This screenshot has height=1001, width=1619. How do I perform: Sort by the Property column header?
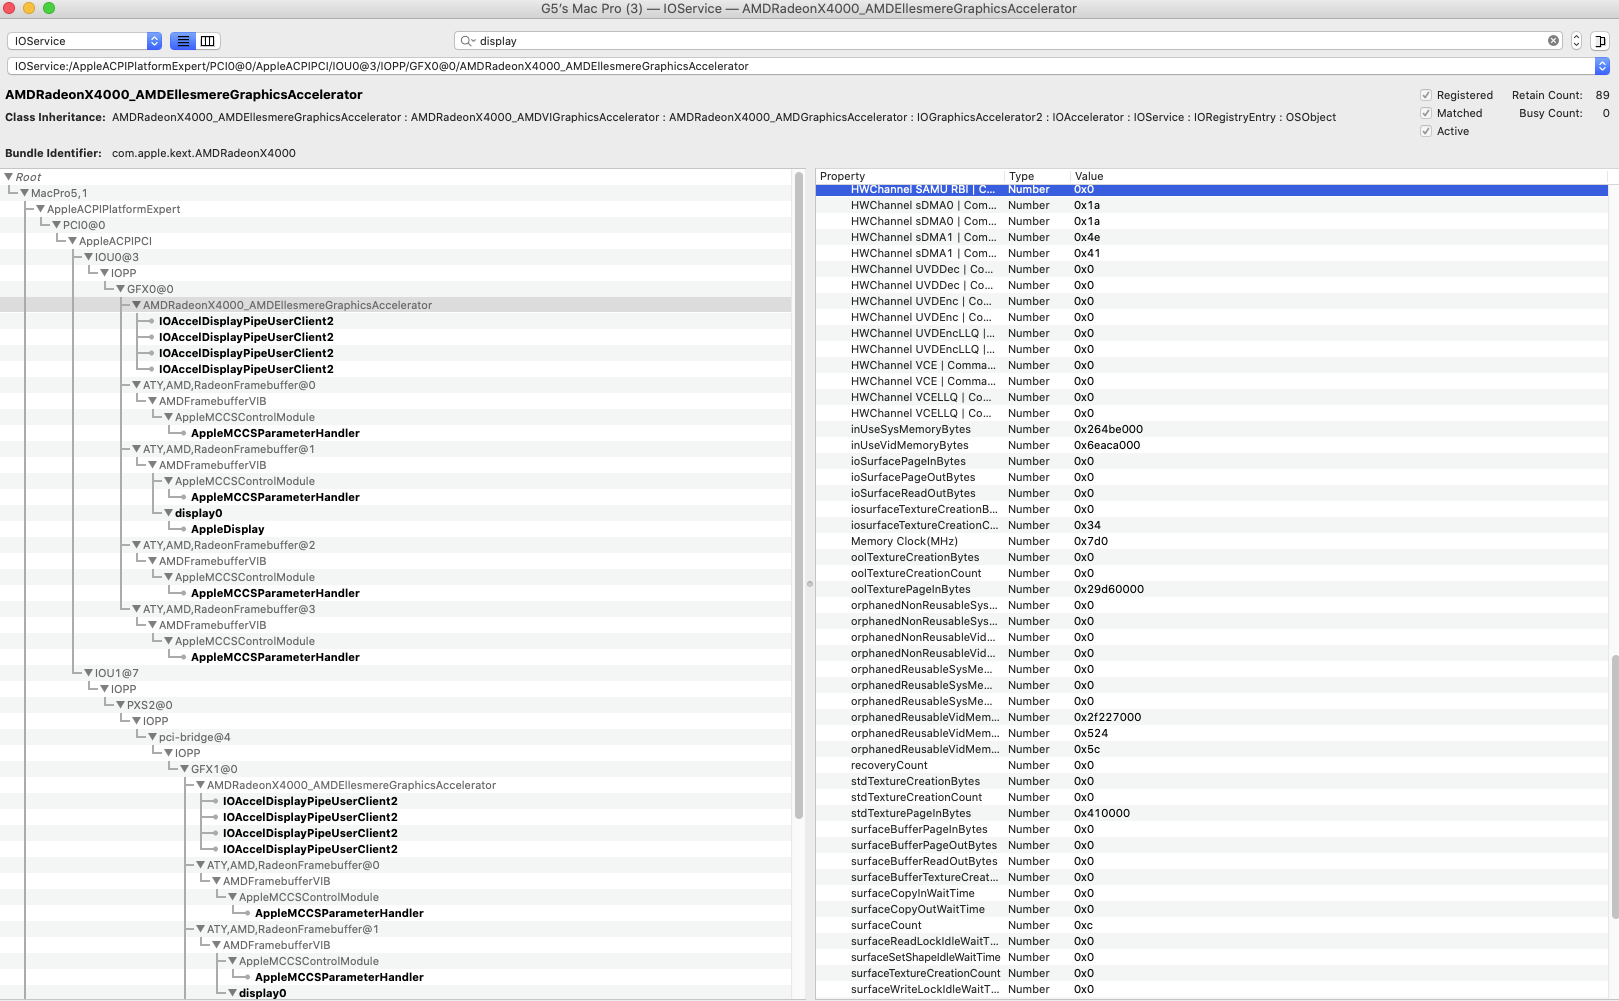tap(910, 176)
